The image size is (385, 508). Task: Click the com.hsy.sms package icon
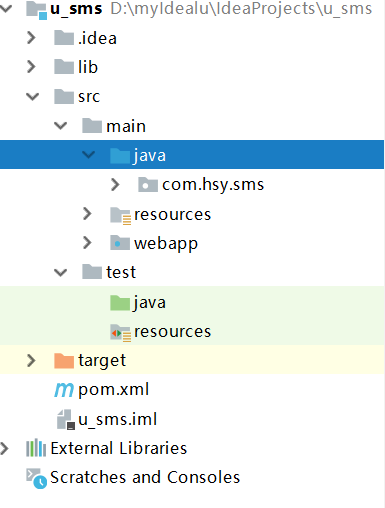pyautogui.click(x=148, y=185)
